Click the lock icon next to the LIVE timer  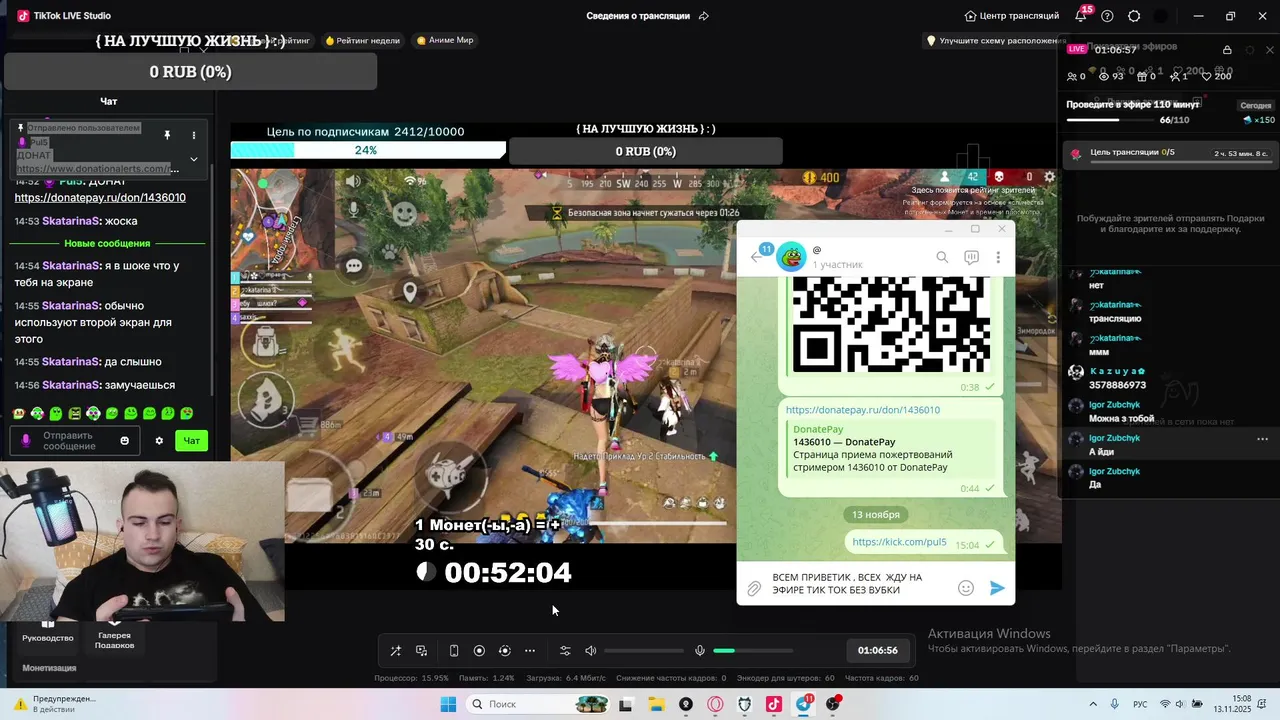(x=1227, y=50)
